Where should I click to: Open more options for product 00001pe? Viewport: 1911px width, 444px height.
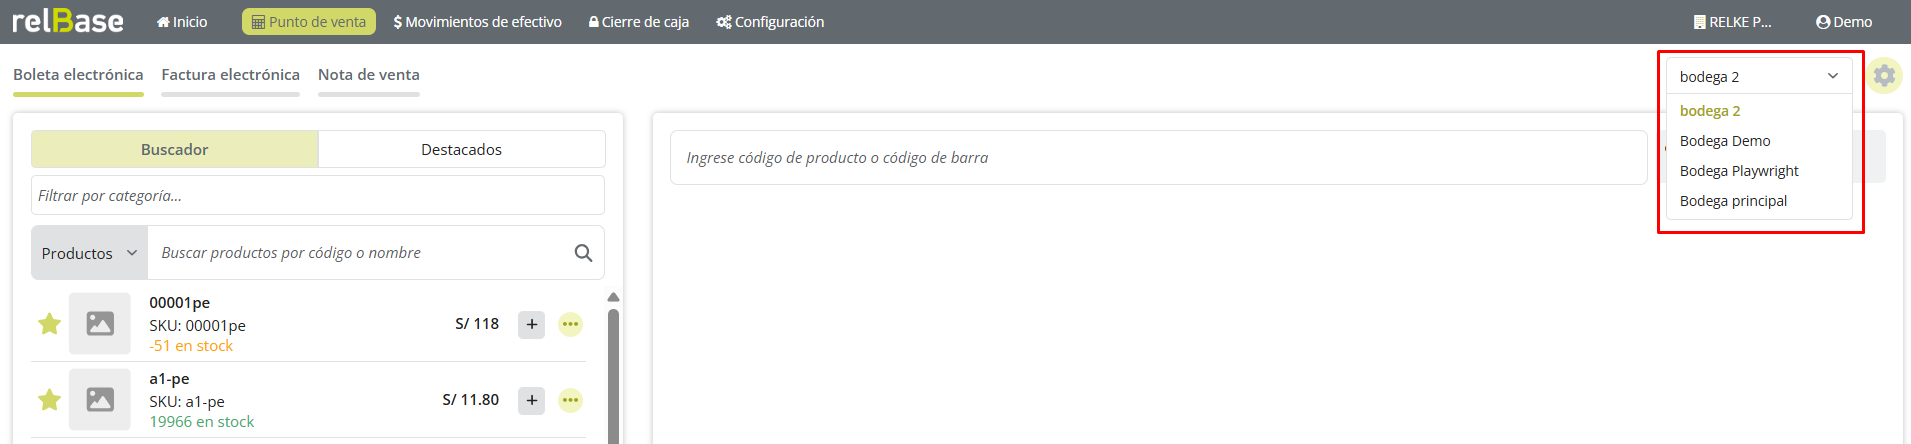[570, 324]
